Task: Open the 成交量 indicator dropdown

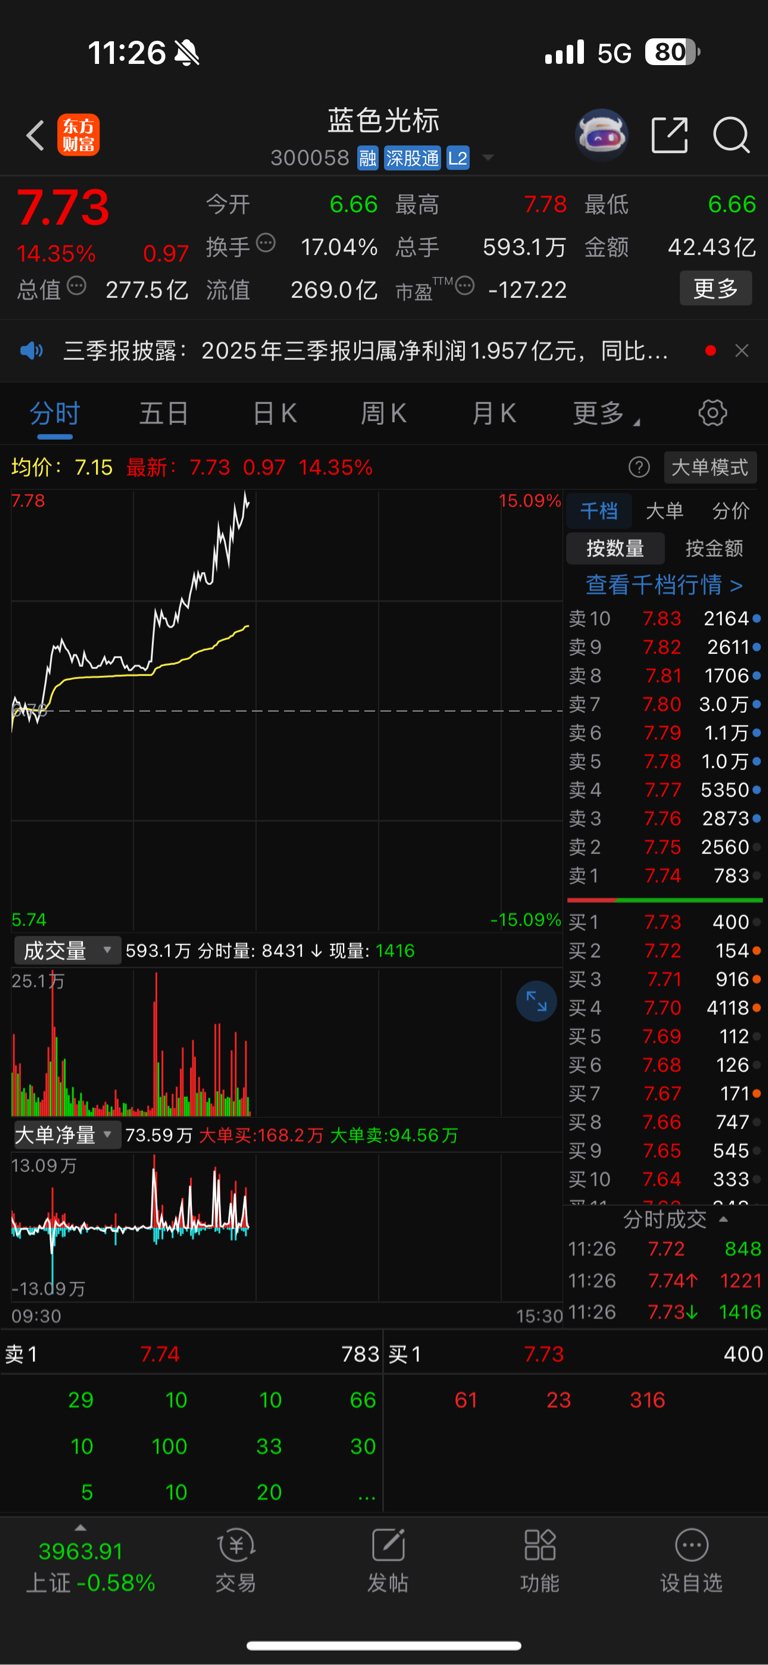Action: pos(67,951)
